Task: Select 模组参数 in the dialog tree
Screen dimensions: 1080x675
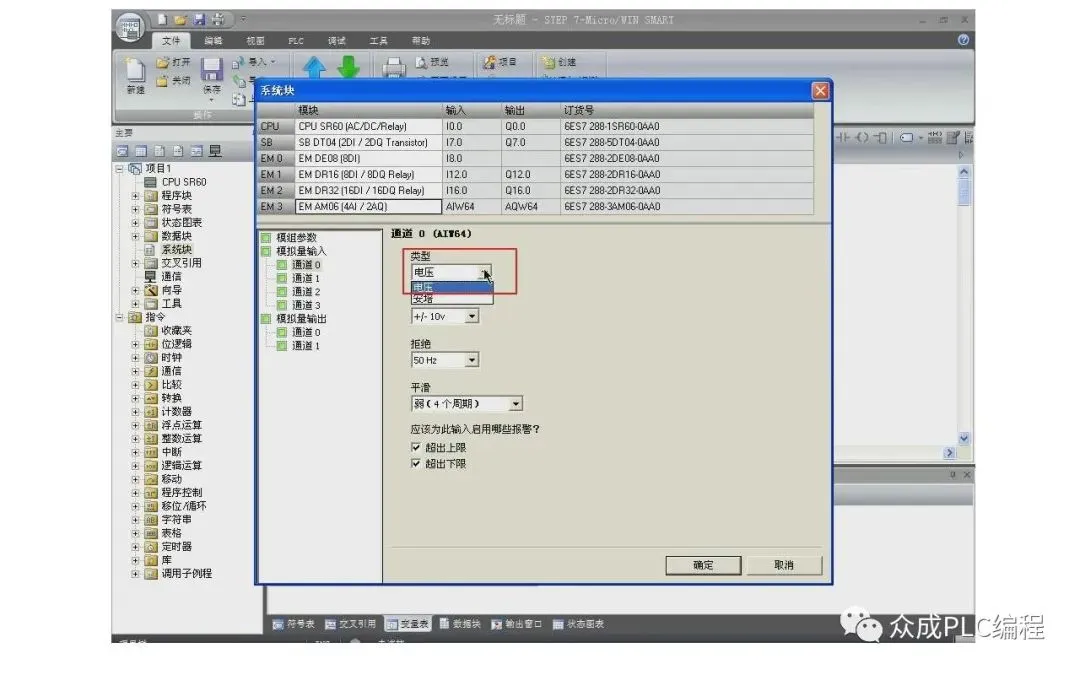Action: 296,238
